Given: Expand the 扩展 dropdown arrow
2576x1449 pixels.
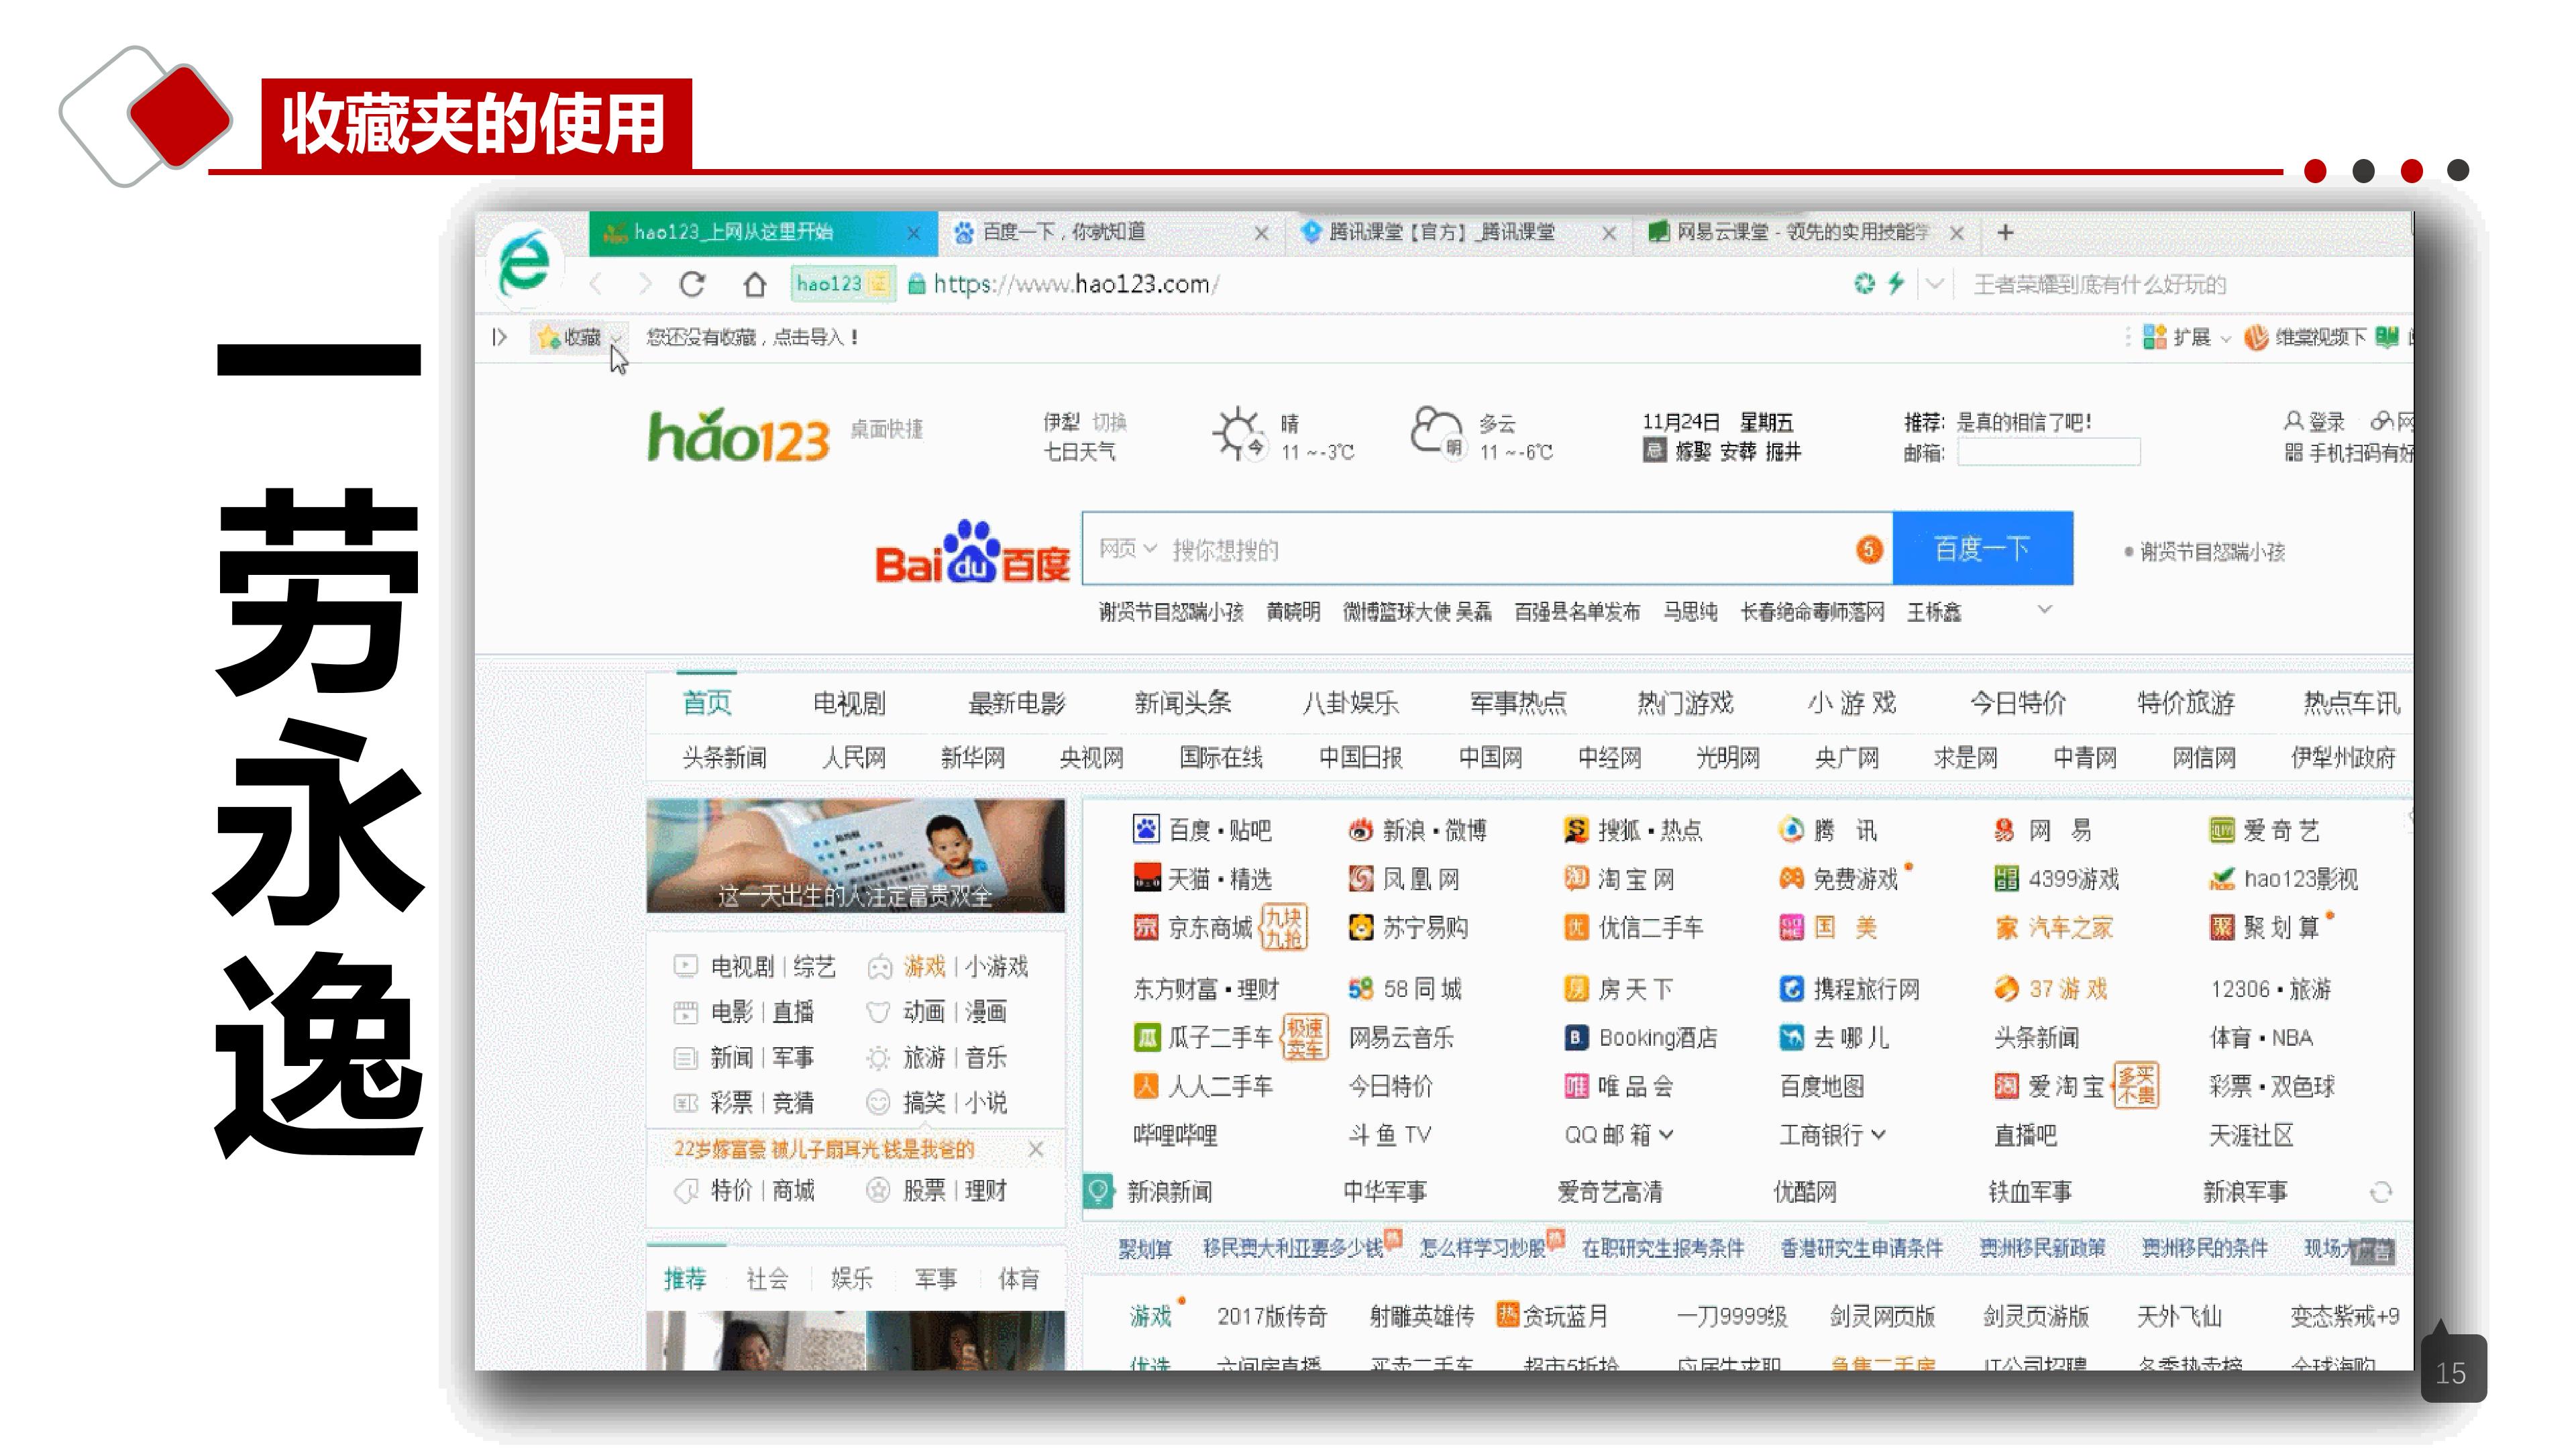Looking at the screenshot, I should click(x=2225, y=339).
